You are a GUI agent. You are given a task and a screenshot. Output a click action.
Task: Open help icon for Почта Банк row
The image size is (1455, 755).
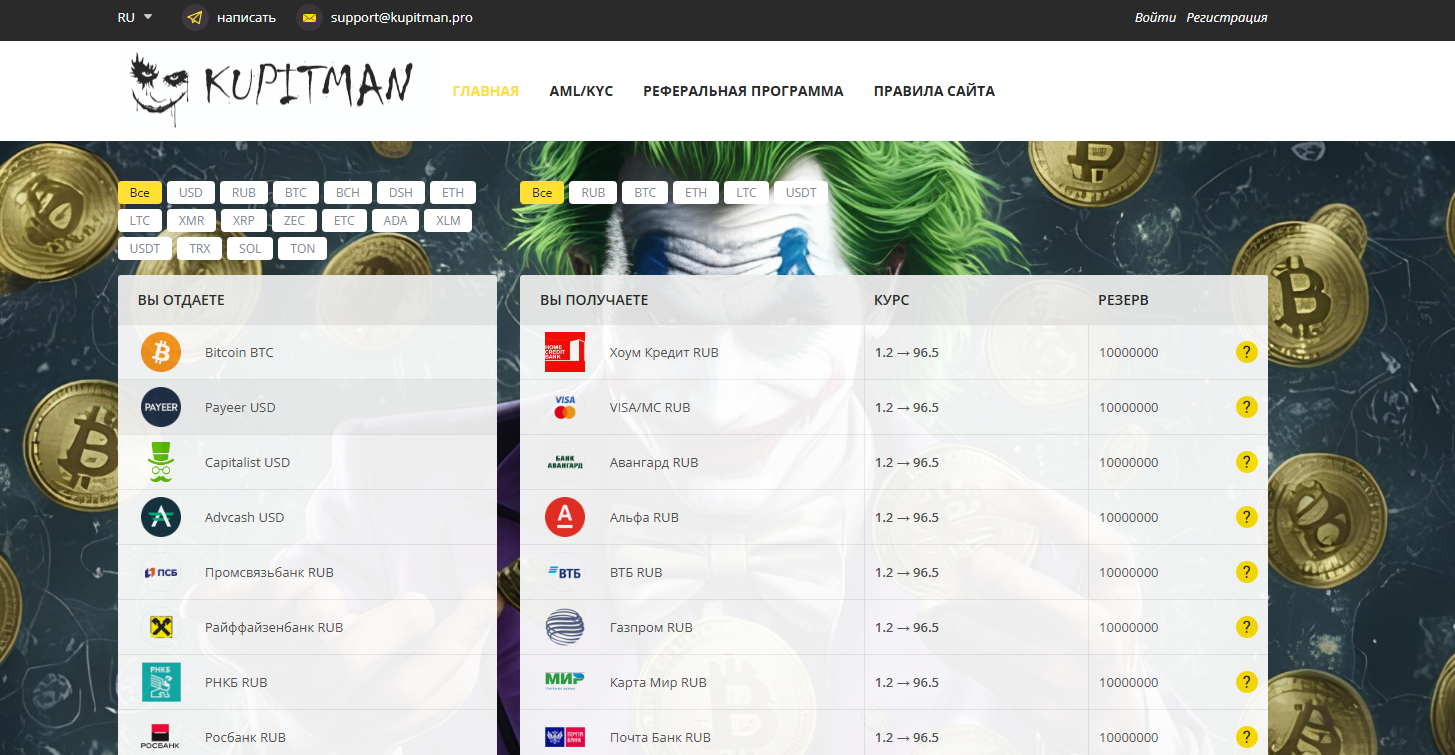[x=1246, y=737]
